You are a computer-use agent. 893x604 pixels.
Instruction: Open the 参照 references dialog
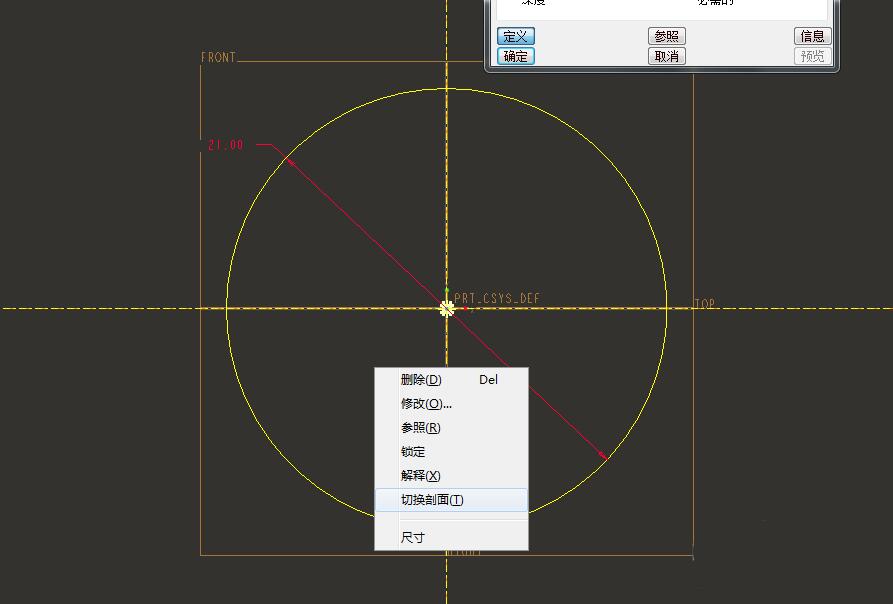pos(667,35)
